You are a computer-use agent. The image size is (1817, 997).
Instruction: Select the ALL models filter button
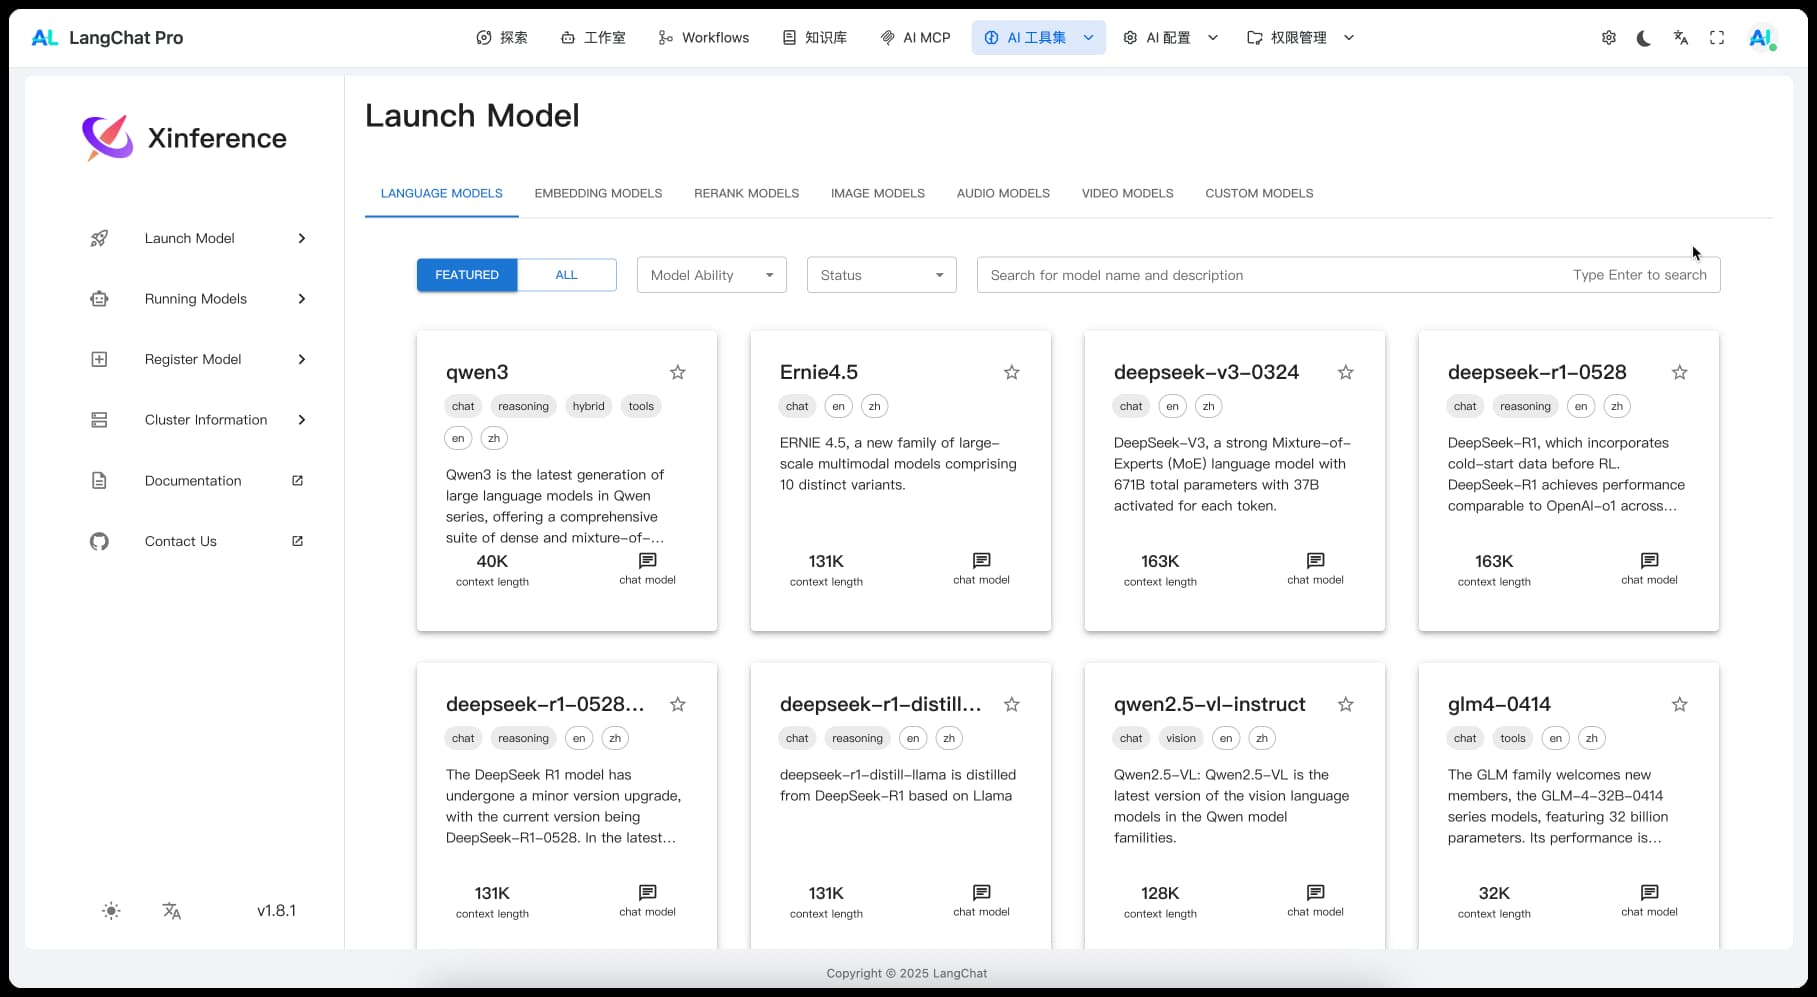click(566, 275)
